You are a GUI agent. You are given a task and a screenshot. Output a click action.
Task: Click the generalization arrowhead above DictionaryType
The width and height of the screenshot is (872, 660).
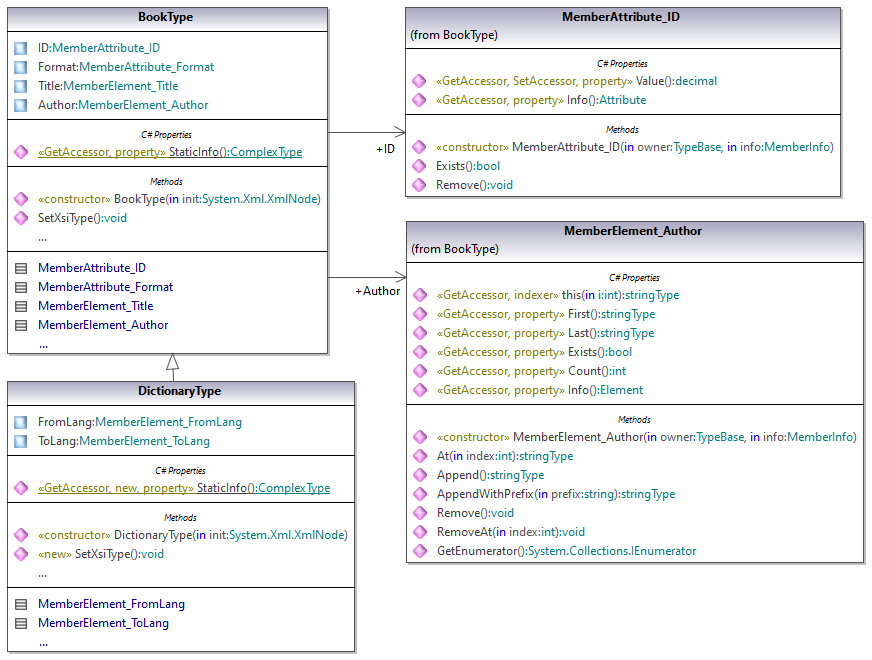point(172,362)
